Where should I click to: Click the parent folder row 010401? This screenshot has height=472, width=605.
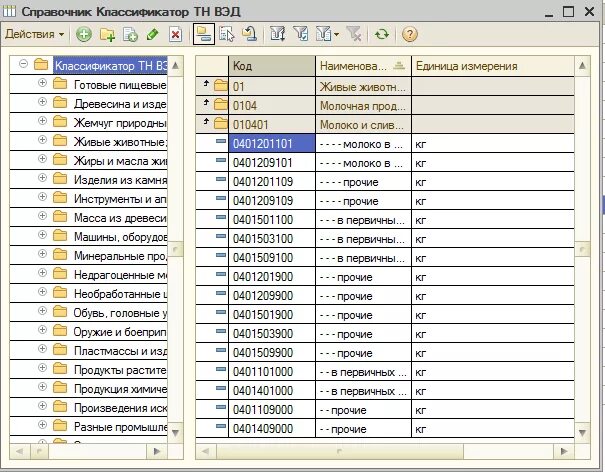[385, 124]
